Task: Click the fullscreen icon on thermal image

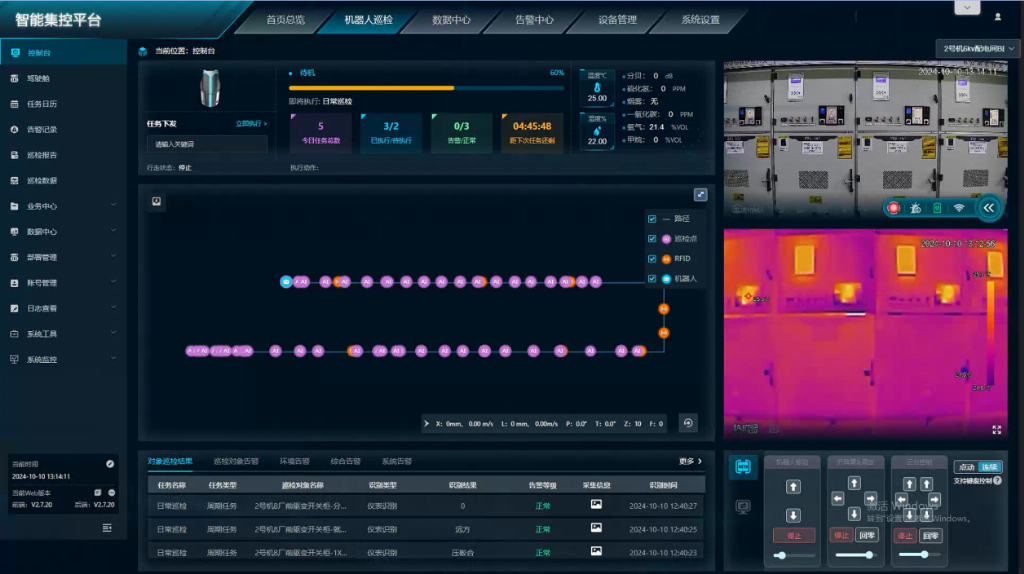Action: 996,429
